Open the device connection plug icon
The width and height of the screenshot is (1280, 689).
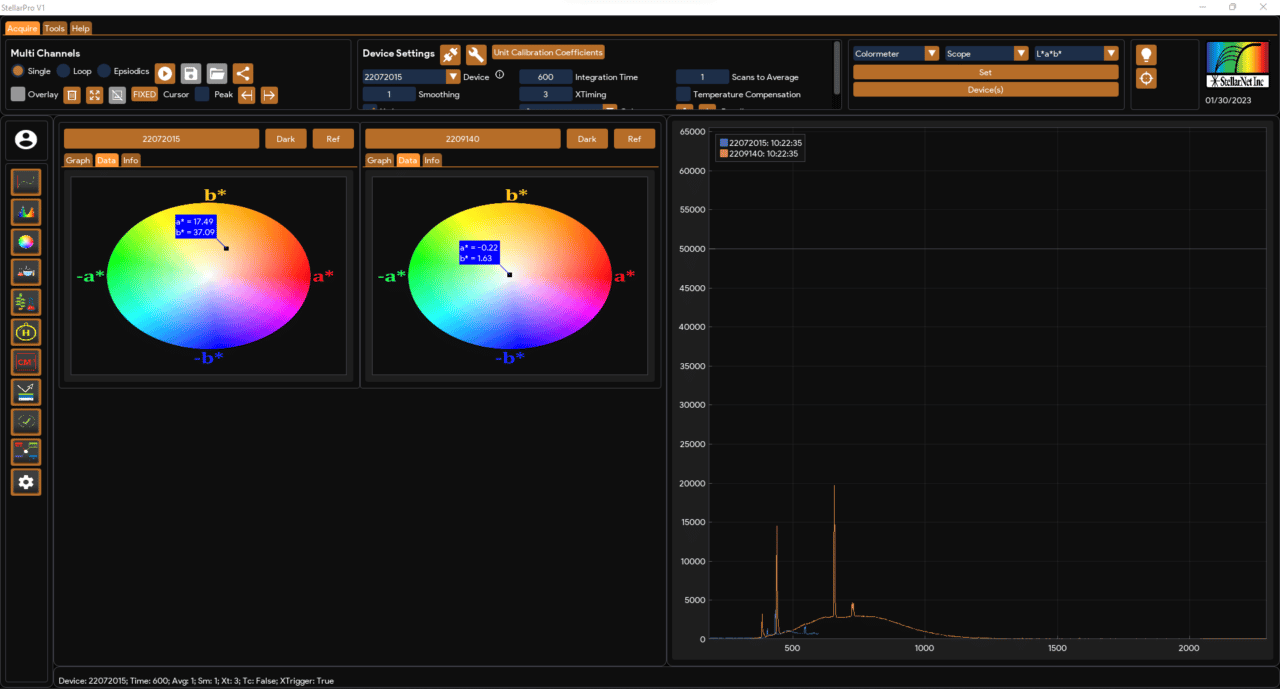449,53
